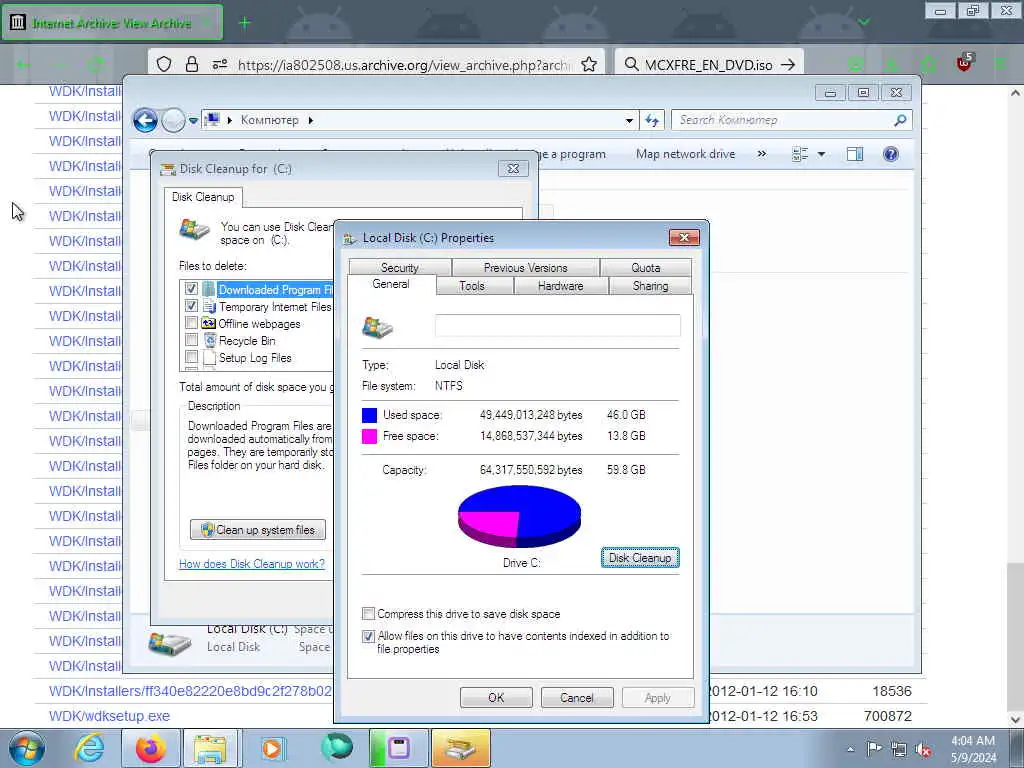This screenshot has height=768, width=1024.
Task: Click the tracking protection shield icon
Action: click(164, 64)
